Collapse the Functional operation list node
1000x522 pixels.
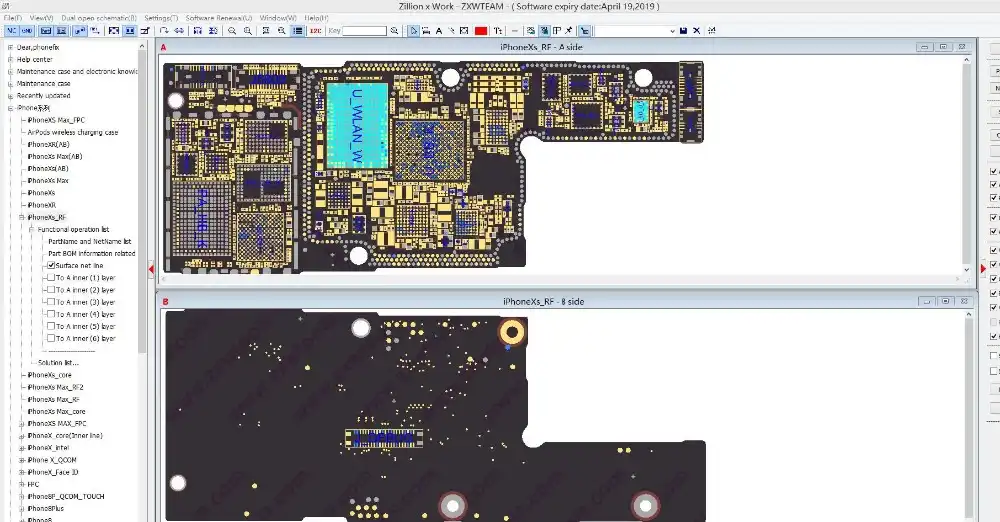[x=31, y=229]
